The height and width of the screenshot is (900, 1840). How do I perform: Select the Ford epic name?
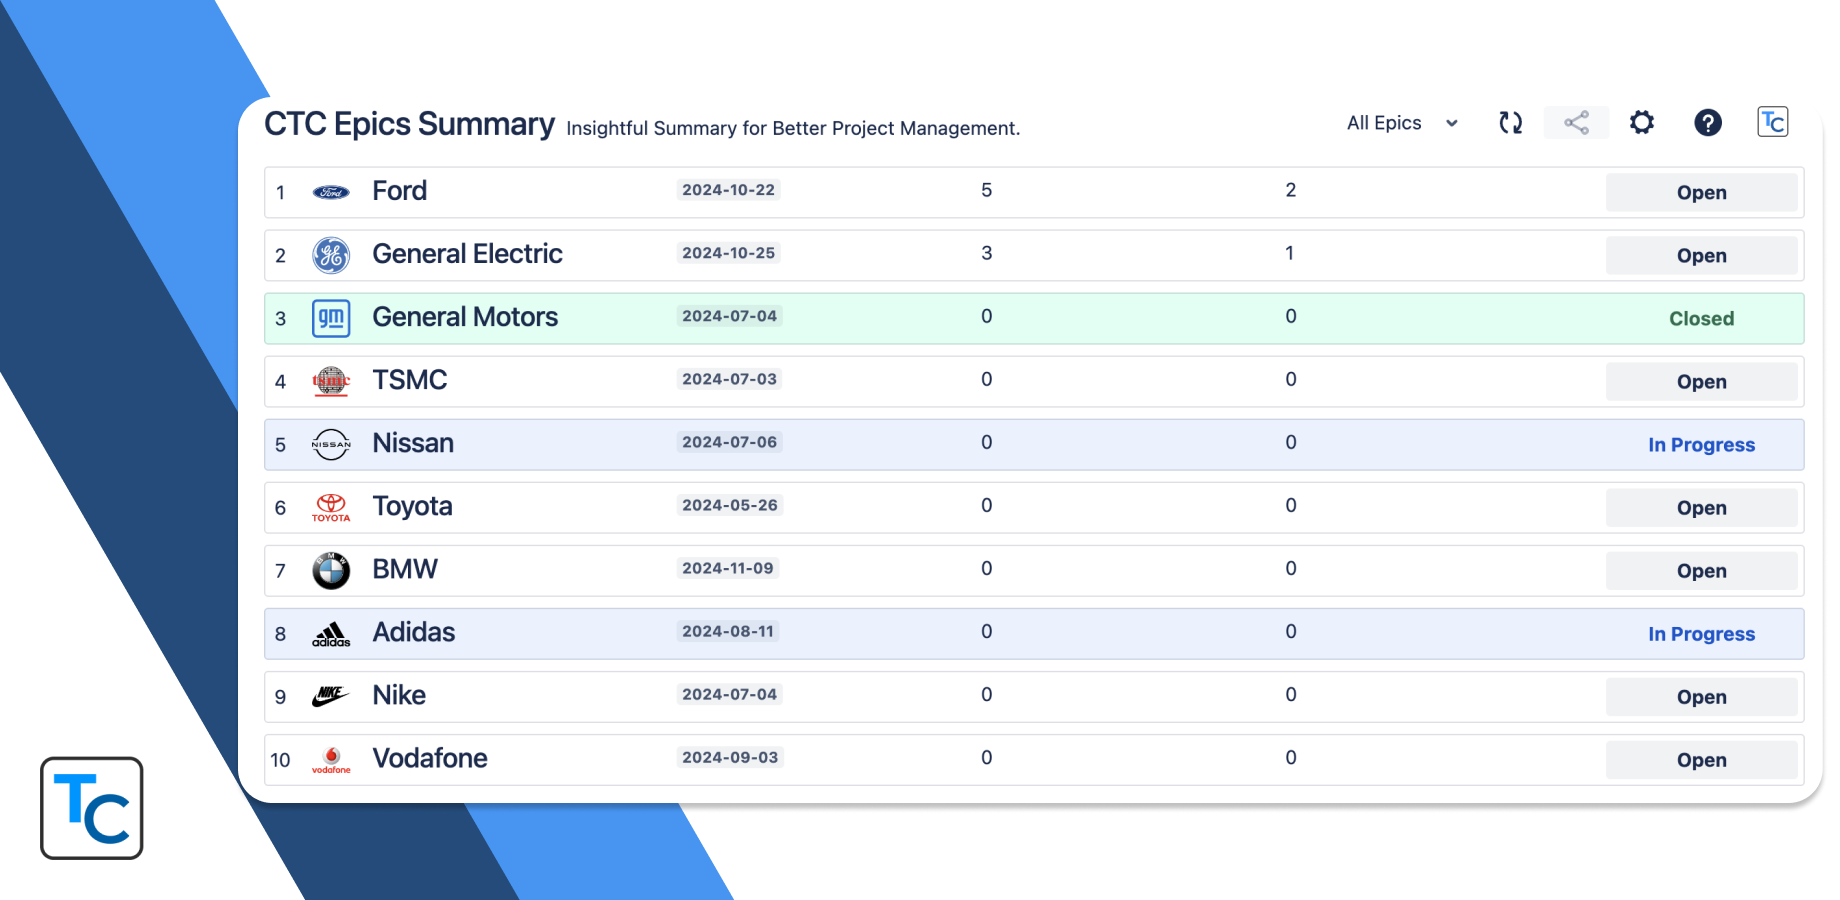pos(399,190)
